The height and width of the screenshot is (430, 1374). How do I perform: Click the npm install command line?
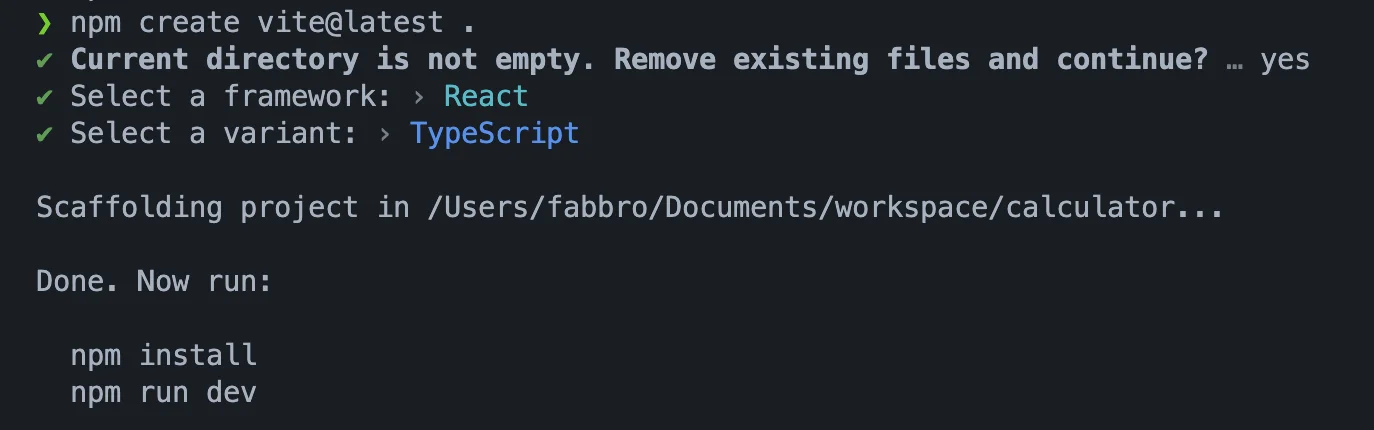coord(164,355)
